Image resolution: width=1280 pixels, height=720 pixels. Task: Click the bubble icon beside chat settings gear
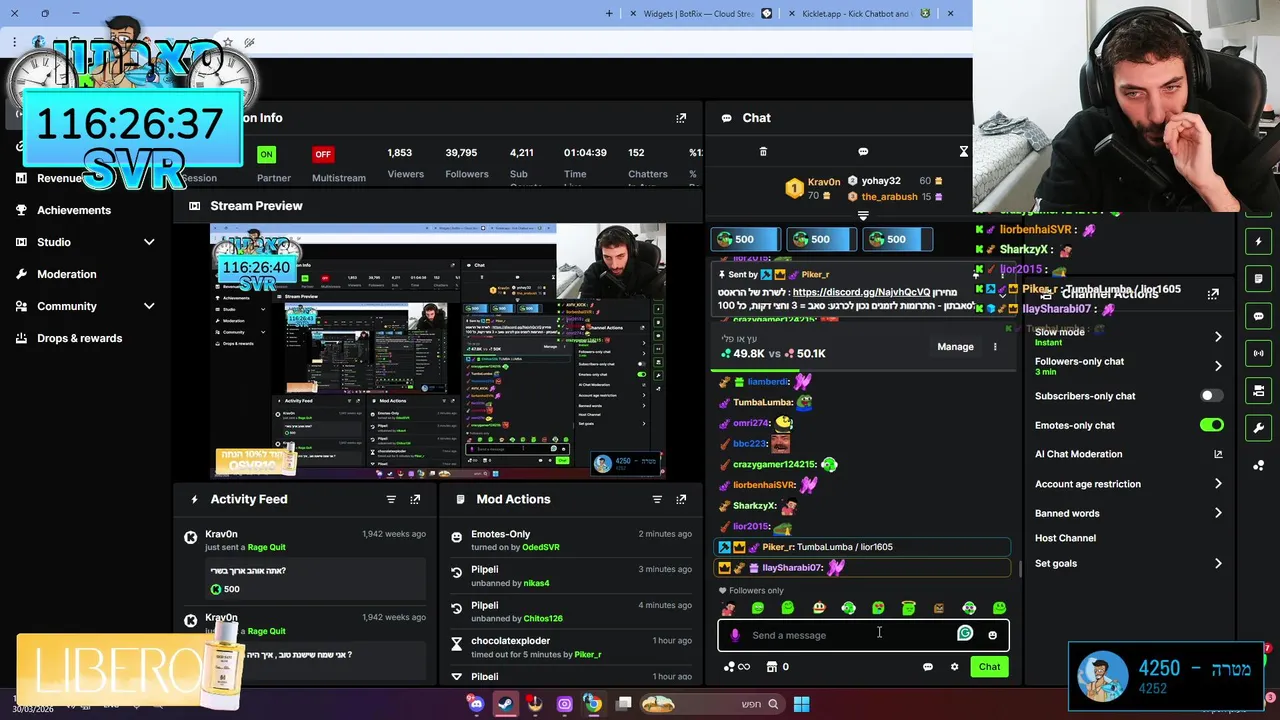pyautogui.click(x=928, y=667)
